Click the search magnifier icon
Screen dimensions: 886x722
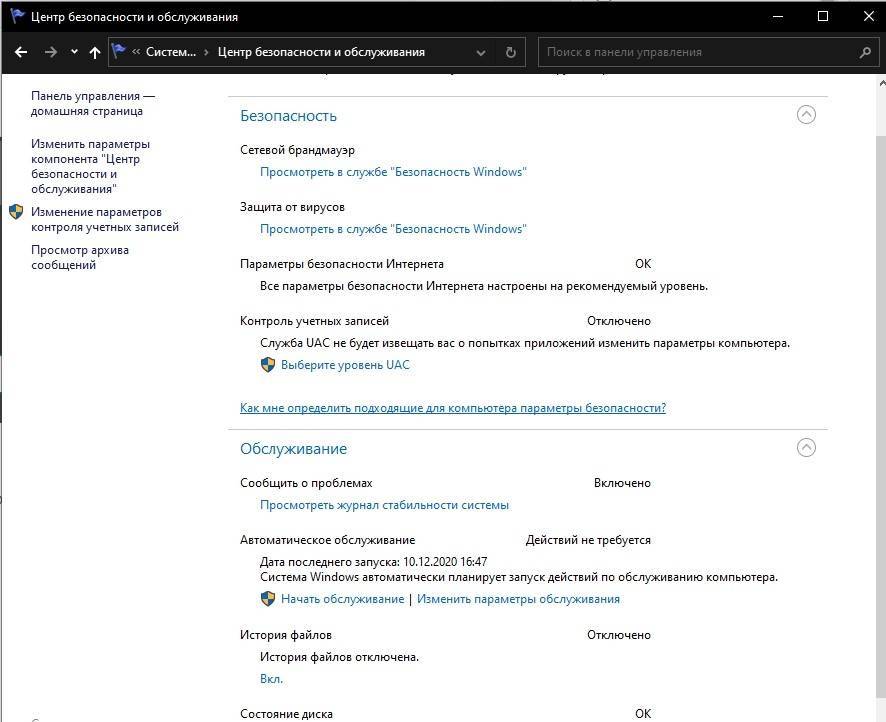tap(865, 52)
